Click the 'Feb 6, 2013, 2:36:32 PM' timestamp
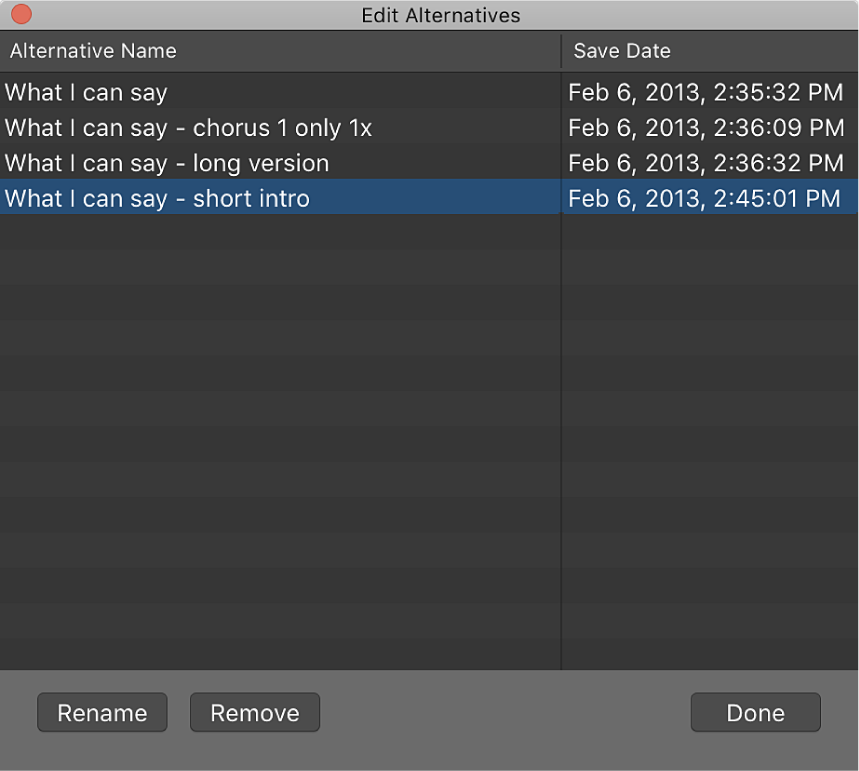859x771 pixels. [706, 163]
